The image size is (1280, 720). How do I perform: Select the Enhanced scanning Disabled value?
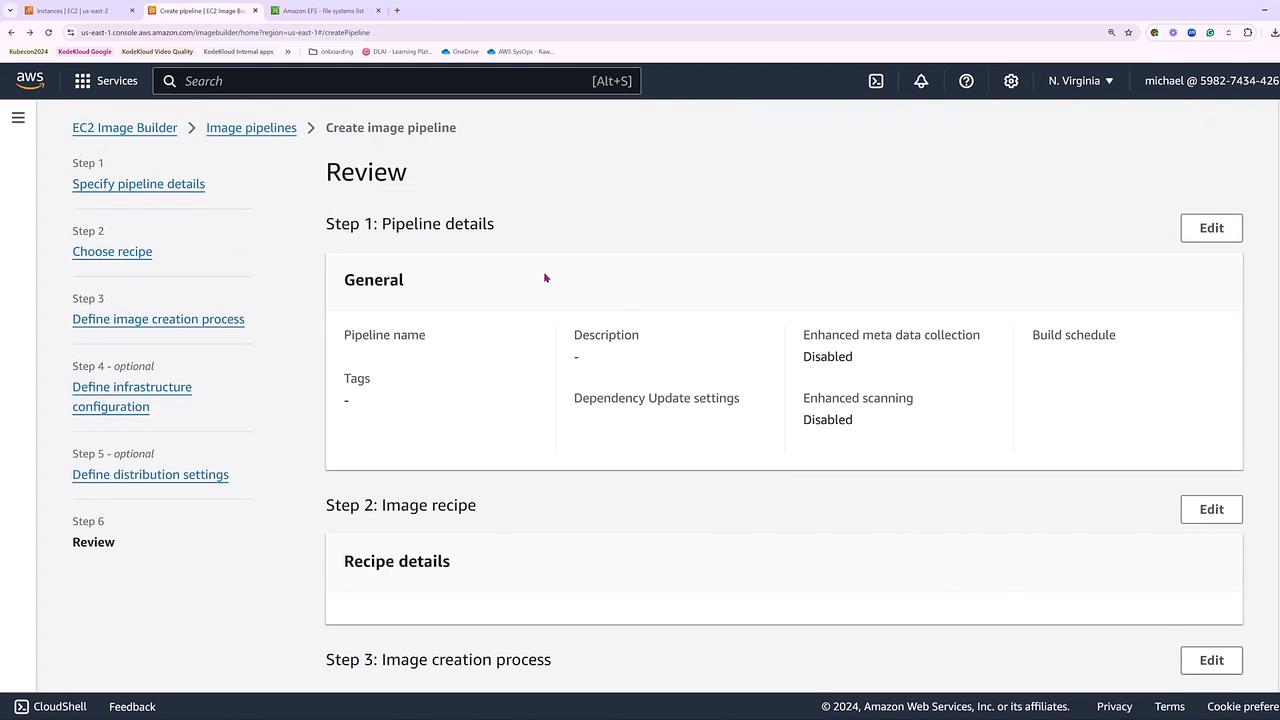point(828,420)
